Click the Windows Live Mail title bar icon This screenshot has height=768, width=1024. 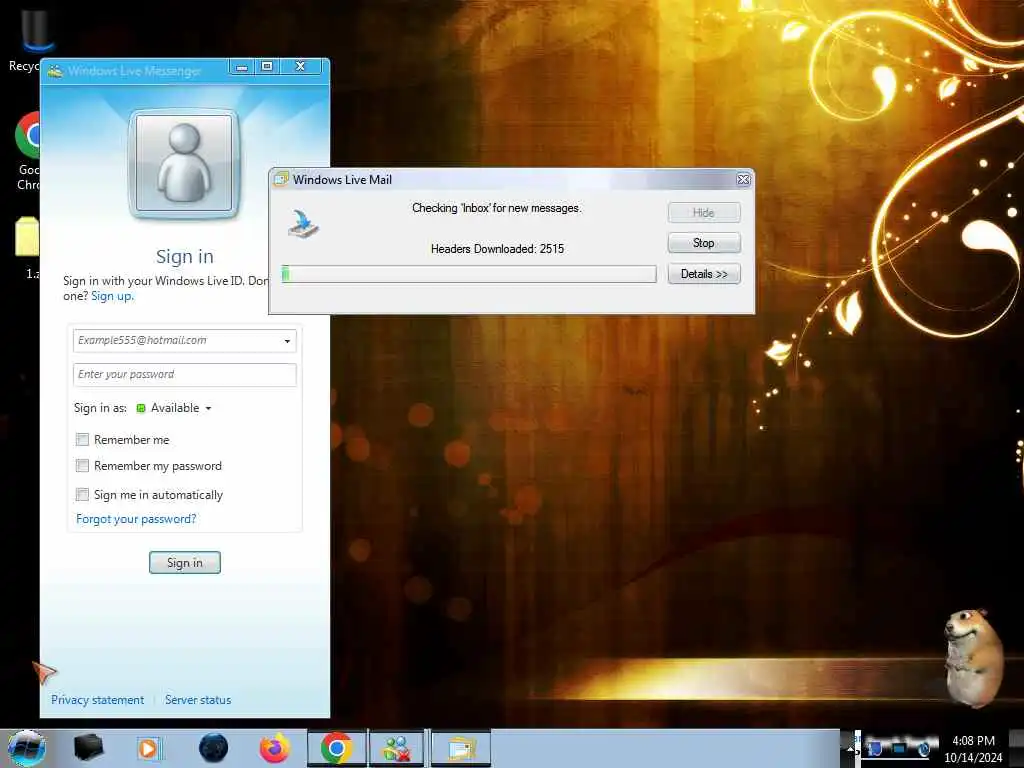(x=281, y=180)
